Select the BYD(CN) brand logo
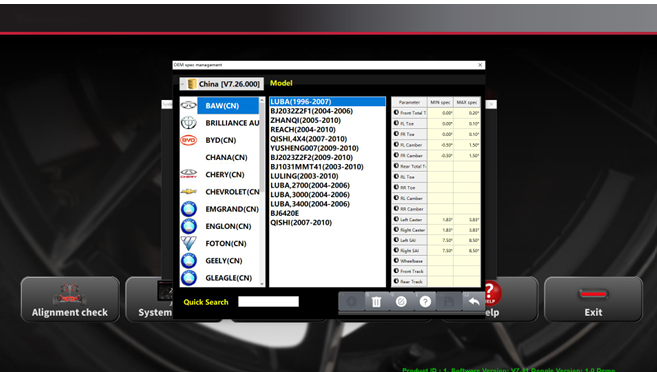This screenshot has height=372, width=657. 189,140
